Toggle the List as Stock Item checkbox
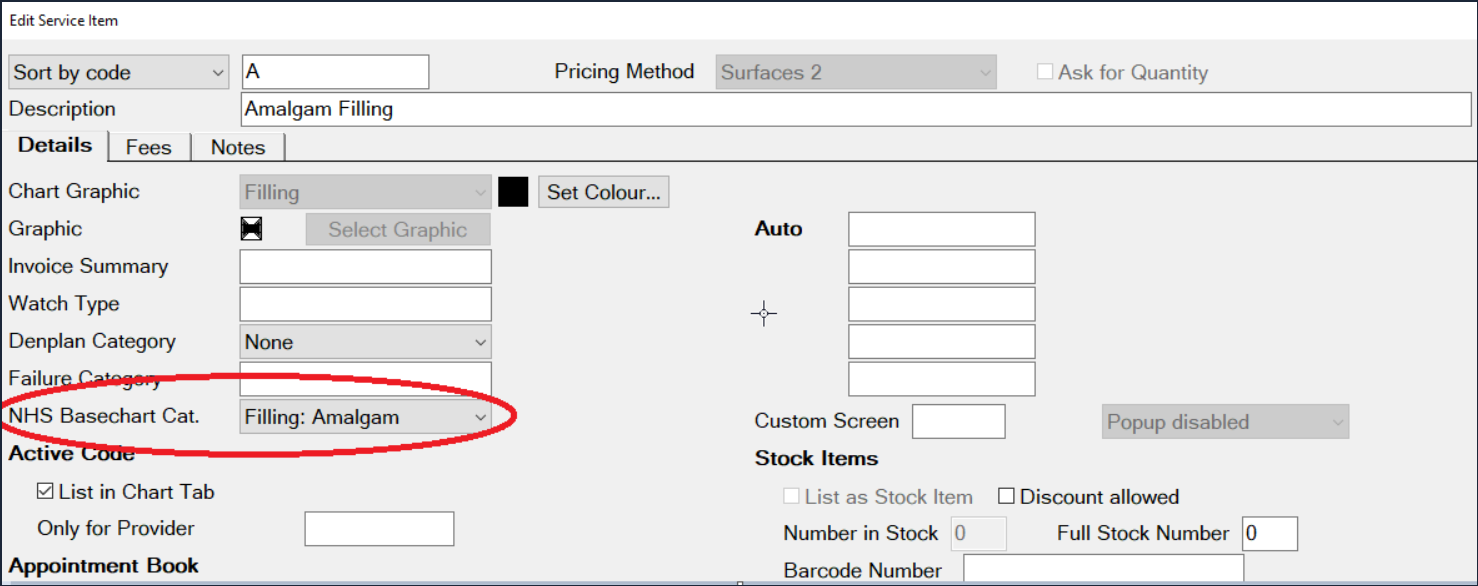Viewport: 1478px width, 586px height. click(x=791, y=496)
